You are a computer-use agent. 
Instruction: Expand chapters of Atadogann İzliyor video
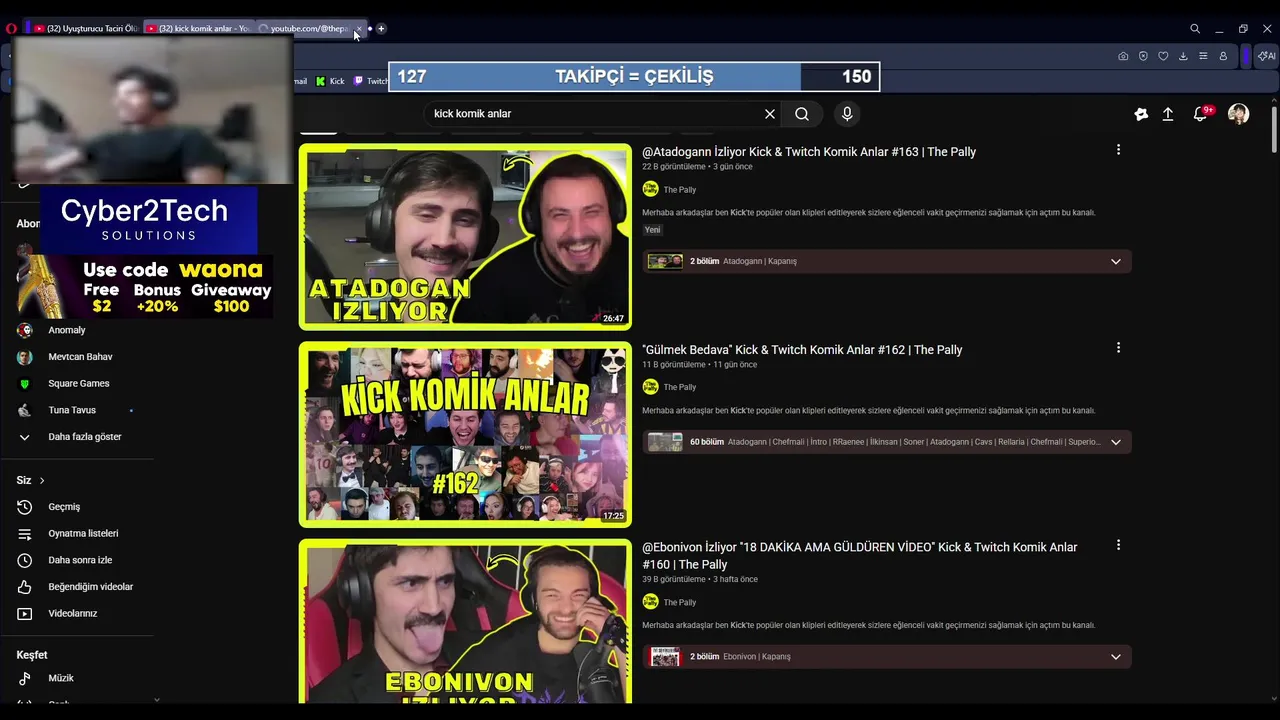[x=1116, y=262]
